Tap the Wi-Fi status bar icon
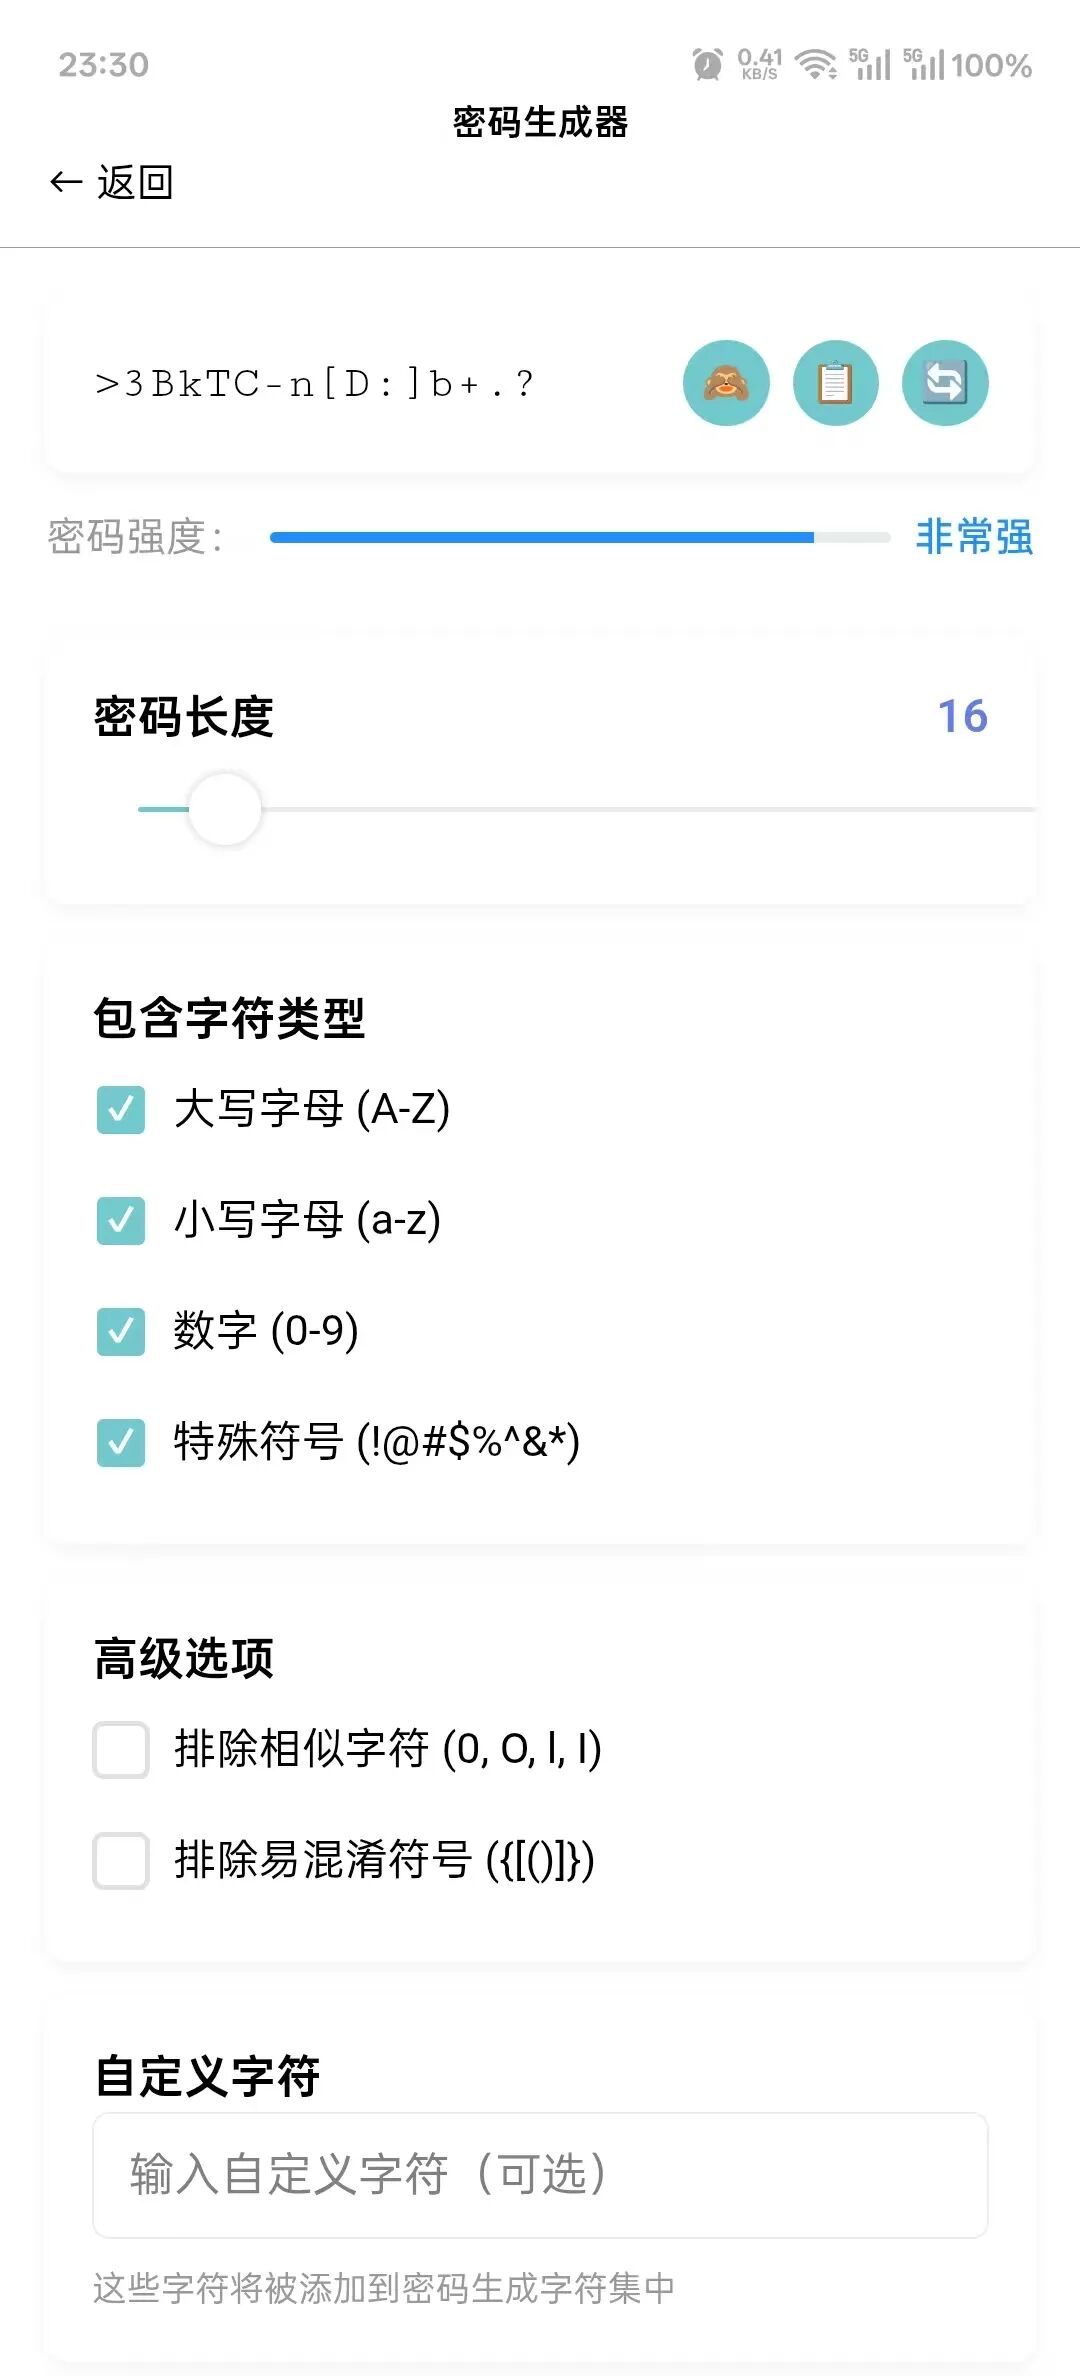Image resolution: width=1080 pixels, height=2376 pixels. point(816,65)
